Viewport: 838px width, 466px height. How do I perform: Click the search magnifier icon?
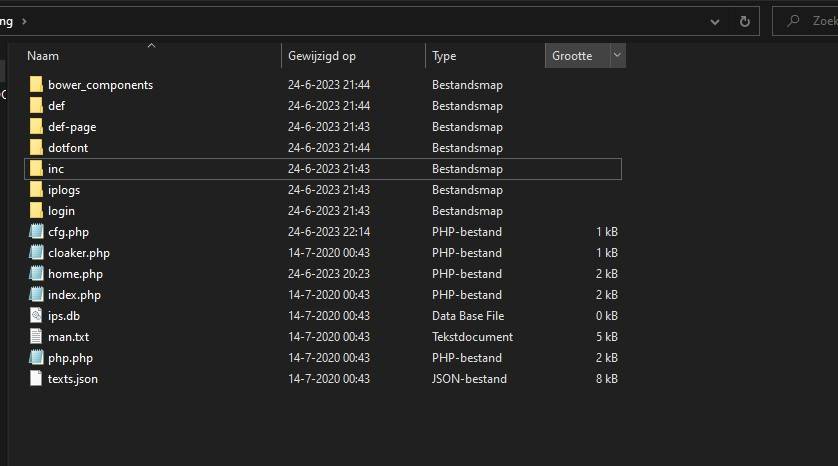tap(794, 21)
